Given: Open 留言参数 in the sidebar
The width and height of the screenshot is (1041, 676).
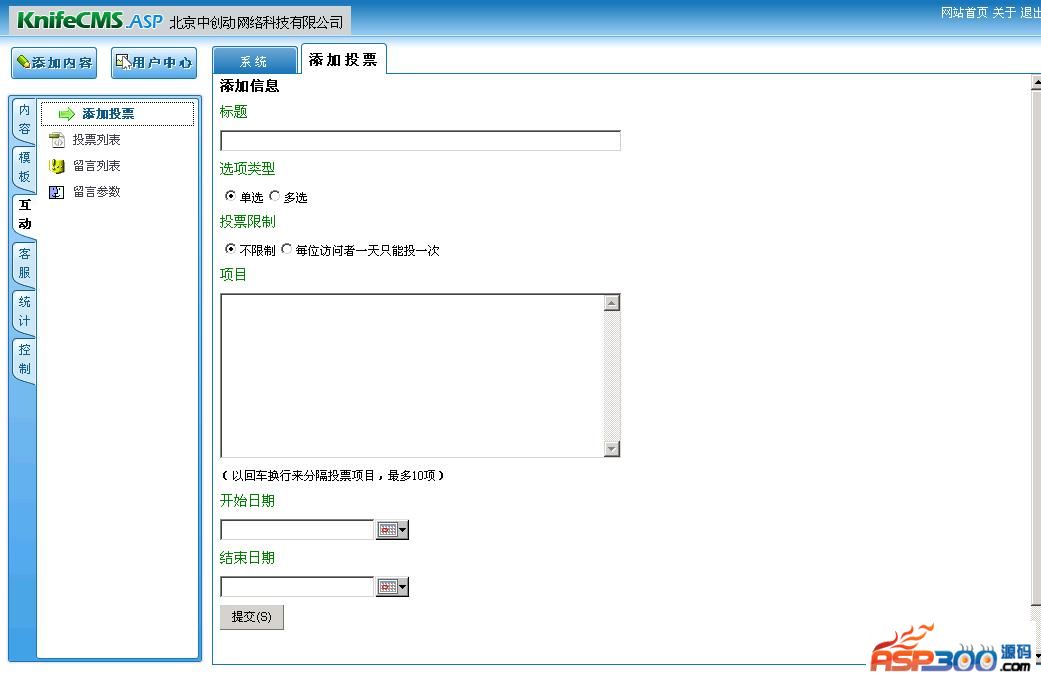Looking at the screenshot, I should 96,191.
